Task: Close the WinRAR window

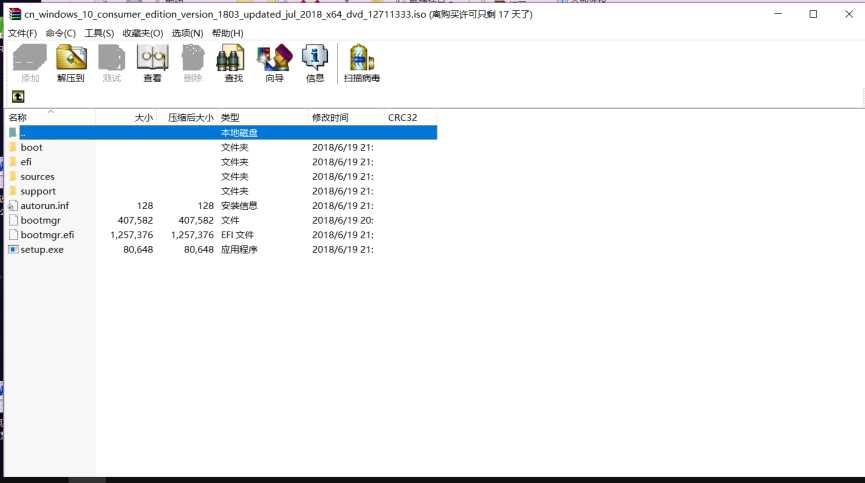Action: (848, 14)
